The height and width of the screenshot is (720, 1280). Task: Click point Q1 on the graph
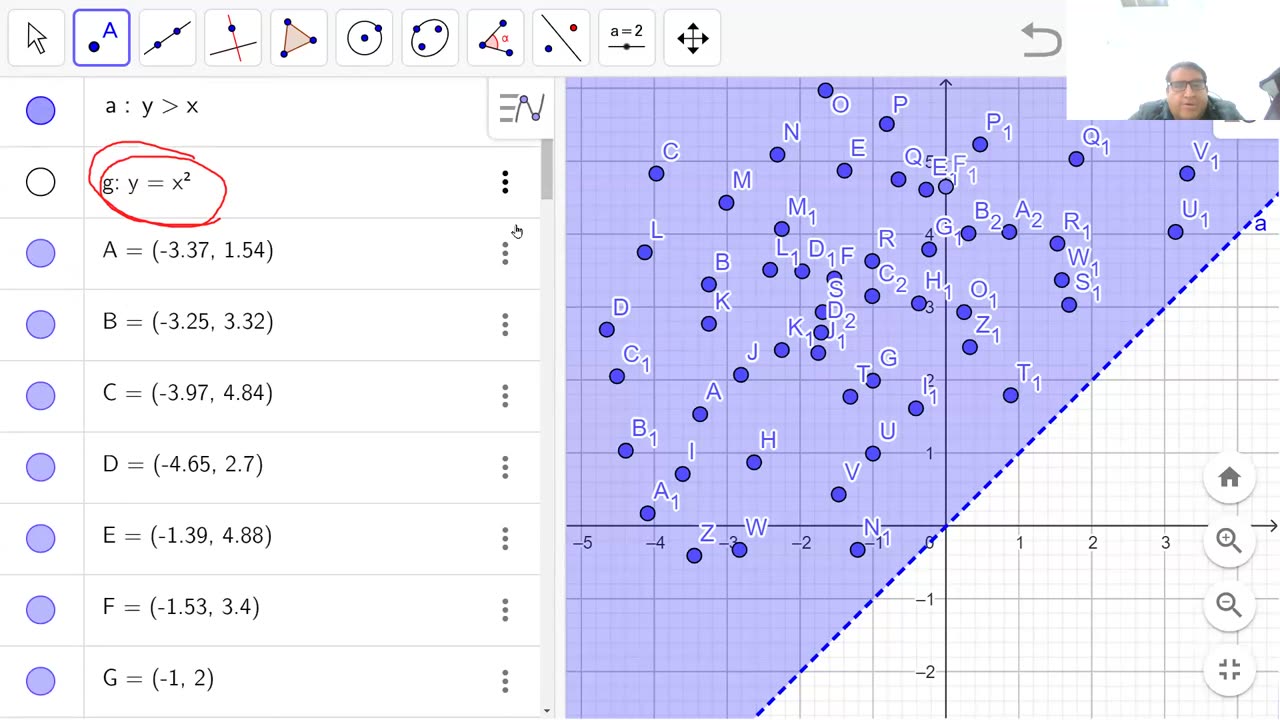tap(1076, 159)
